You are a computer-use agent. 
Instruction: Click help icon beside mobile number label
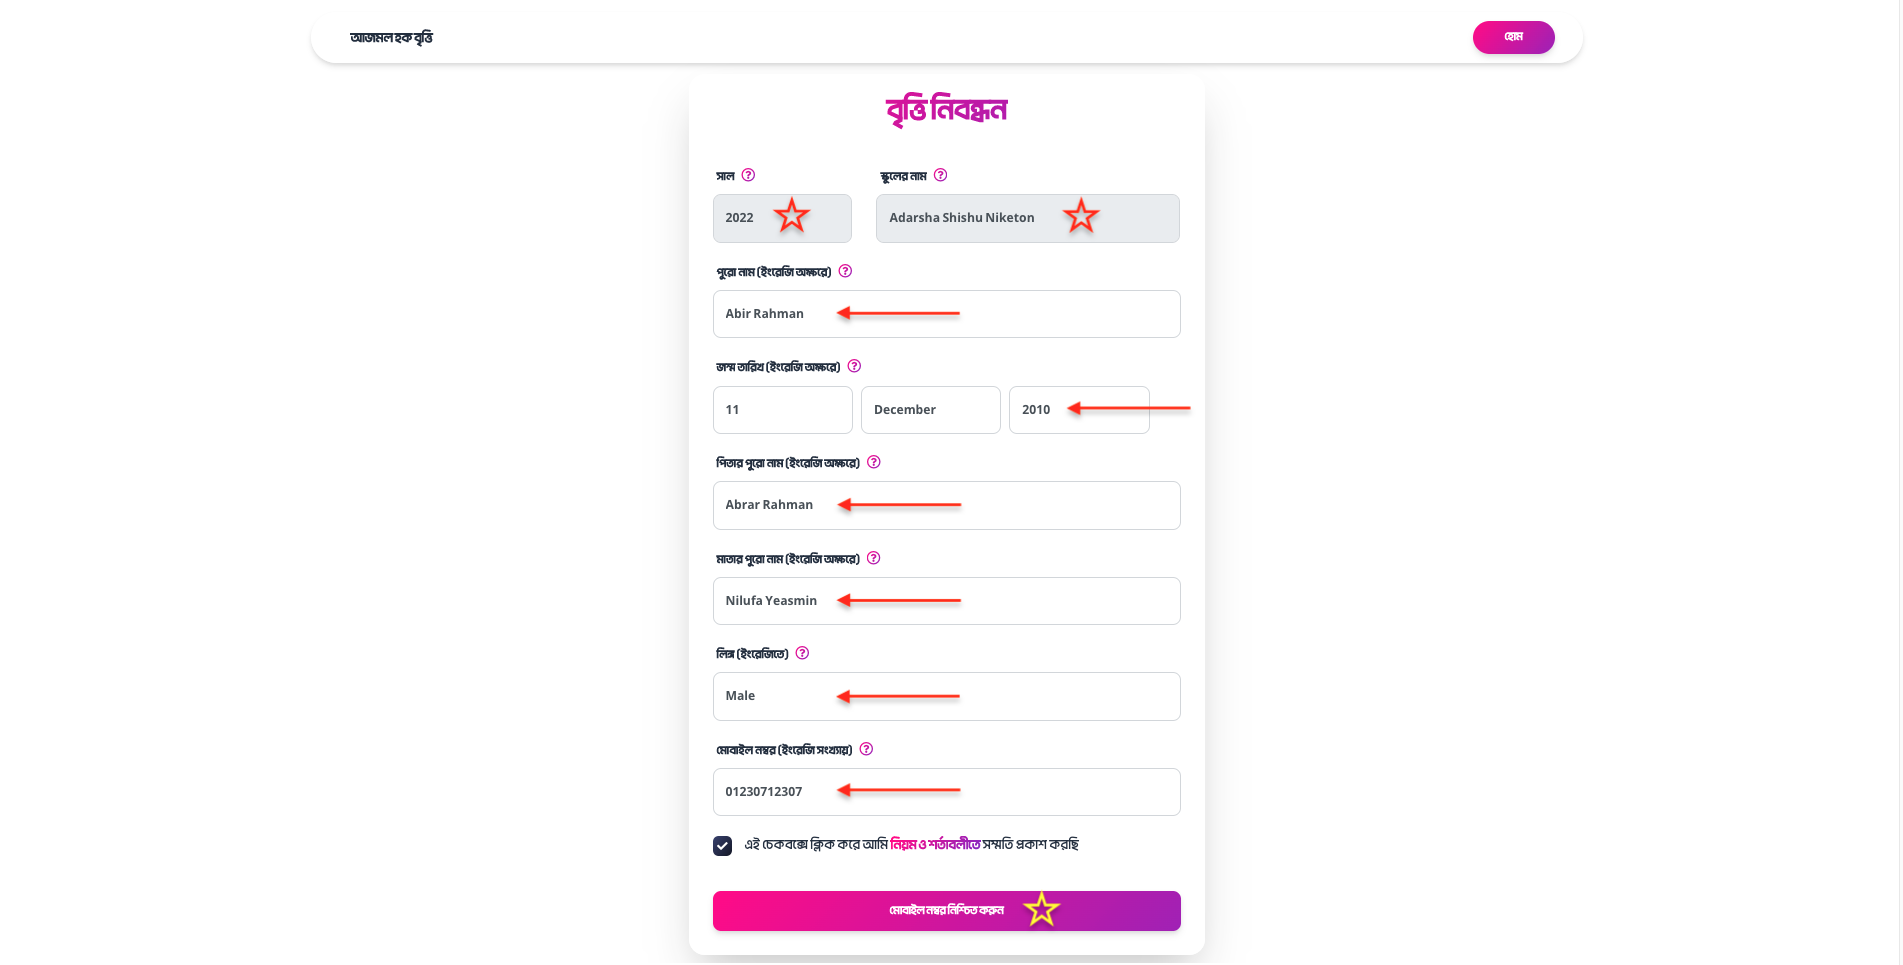click(866, 749)
